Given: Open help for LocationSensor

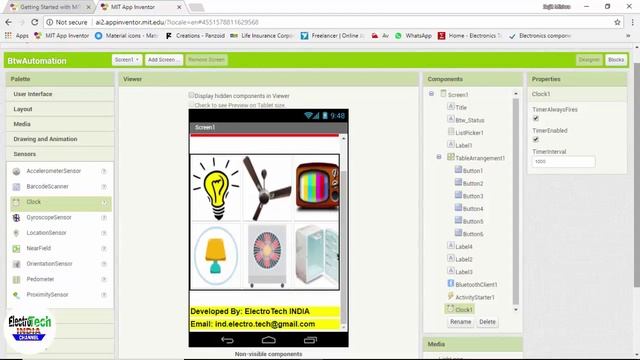Looking at the screenshot, I should (x=104, y=233).
